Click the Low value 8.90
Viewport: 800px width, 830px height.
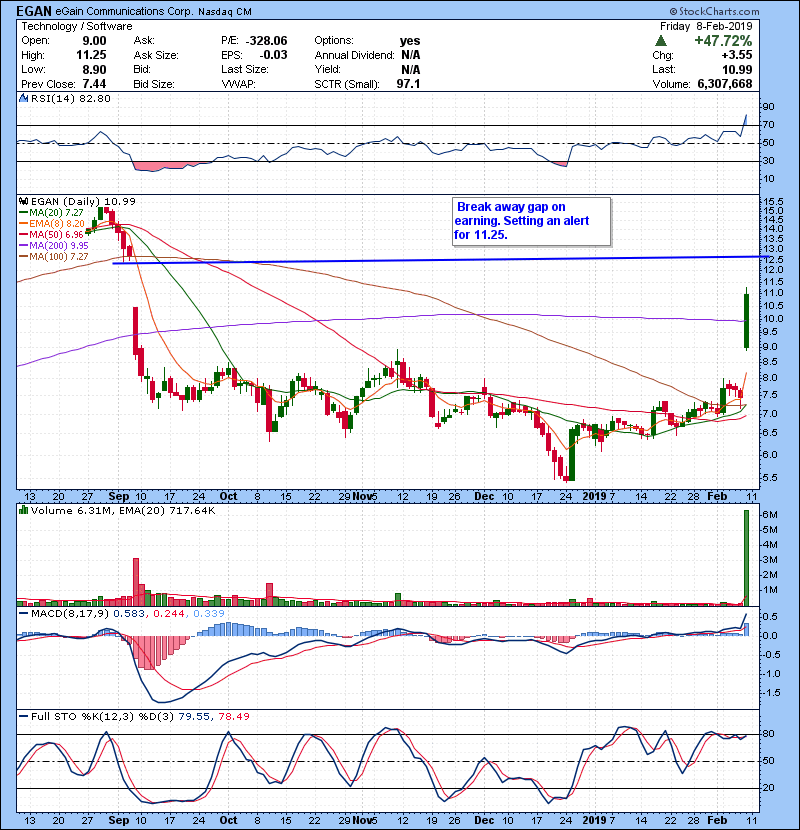[94, 70]
